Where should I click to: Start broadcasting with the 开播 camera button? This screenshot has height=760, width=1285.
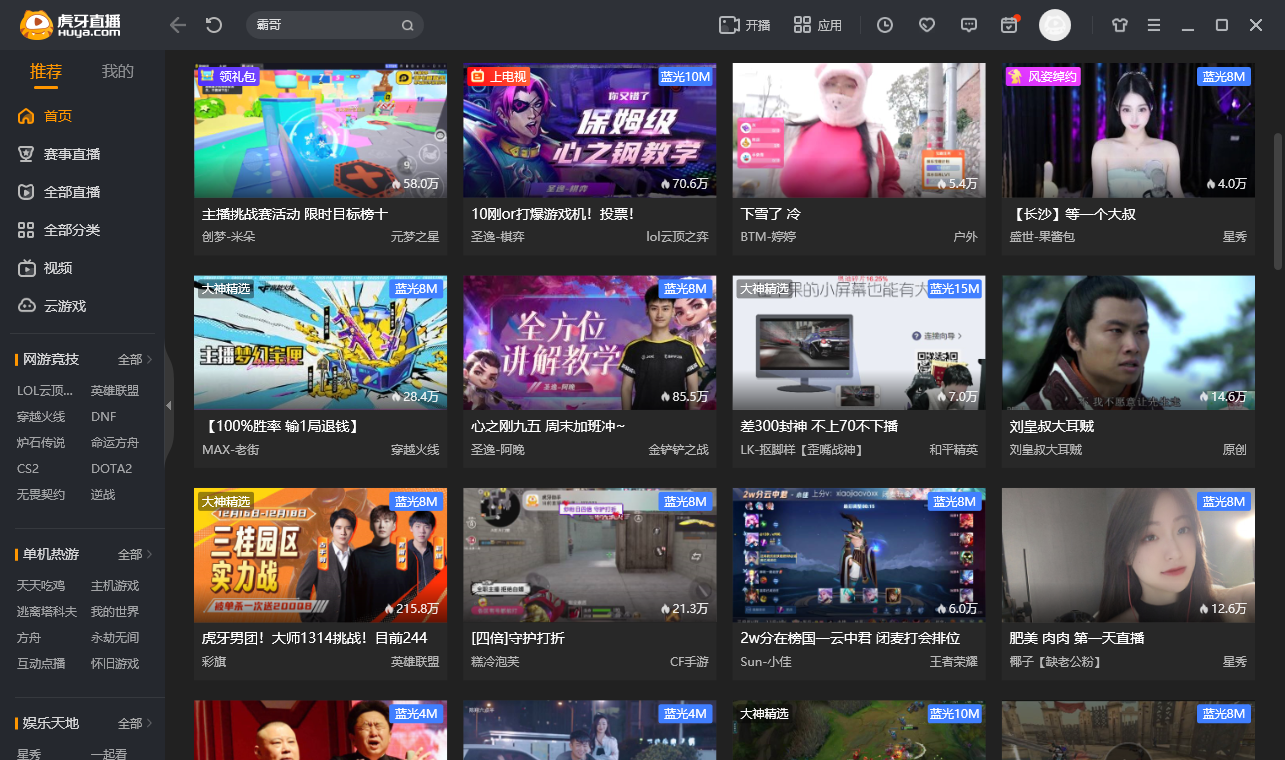click(744, 25)
